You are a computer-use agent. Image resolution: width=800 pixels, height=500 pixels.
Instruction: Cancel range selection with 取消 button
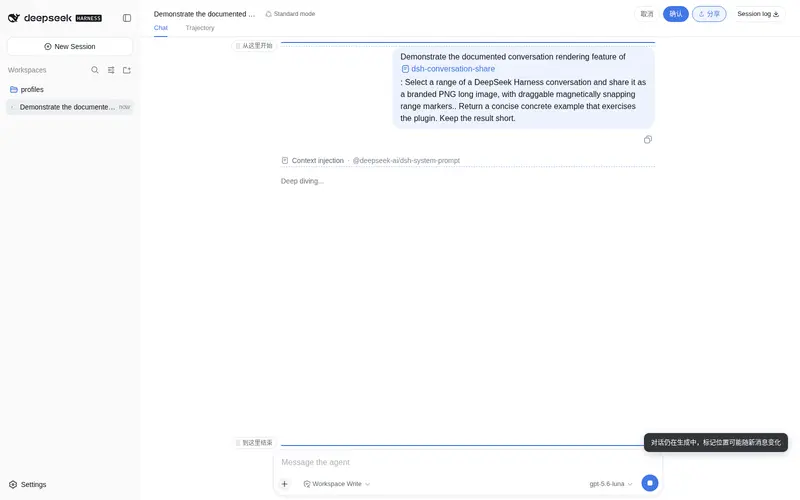646,14
